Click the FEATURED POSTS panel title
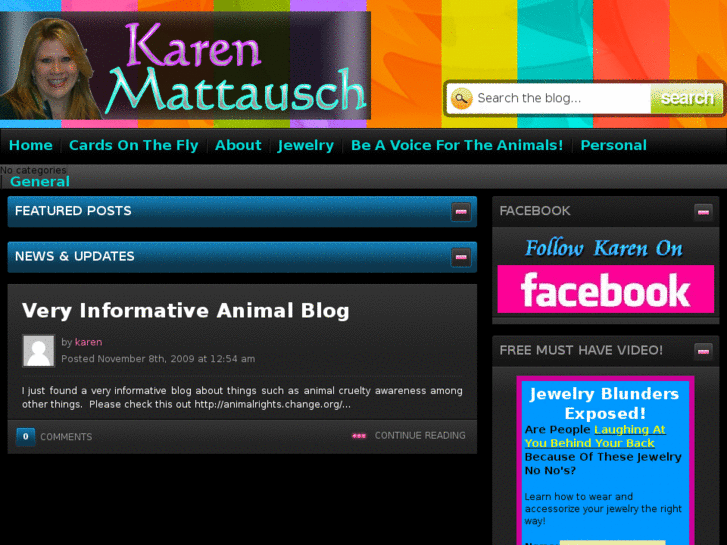 coord(73,211)
